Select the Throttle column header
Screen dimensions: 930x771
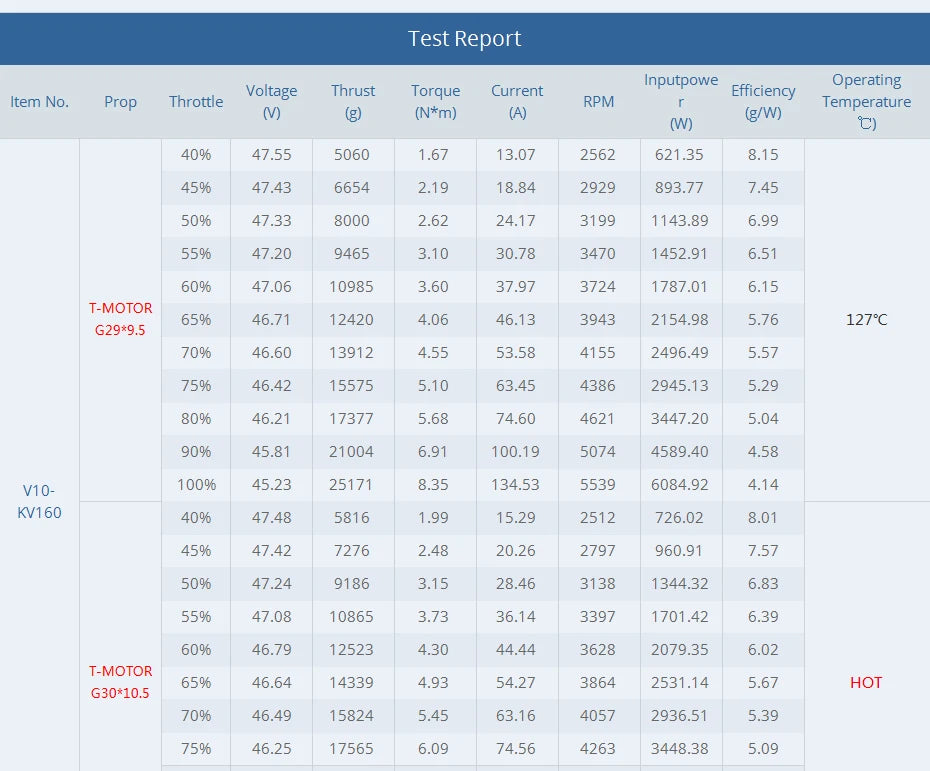click(196, 102)
